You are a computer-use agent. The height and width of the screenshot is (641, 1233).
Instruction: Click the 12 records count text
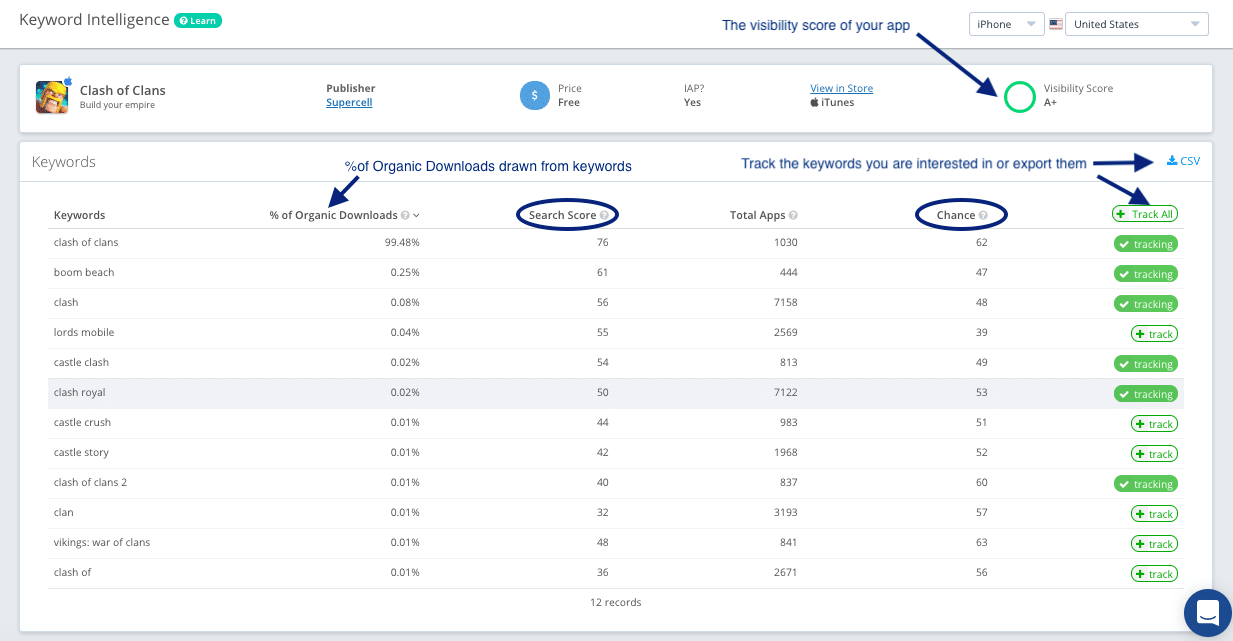(616, 602)
